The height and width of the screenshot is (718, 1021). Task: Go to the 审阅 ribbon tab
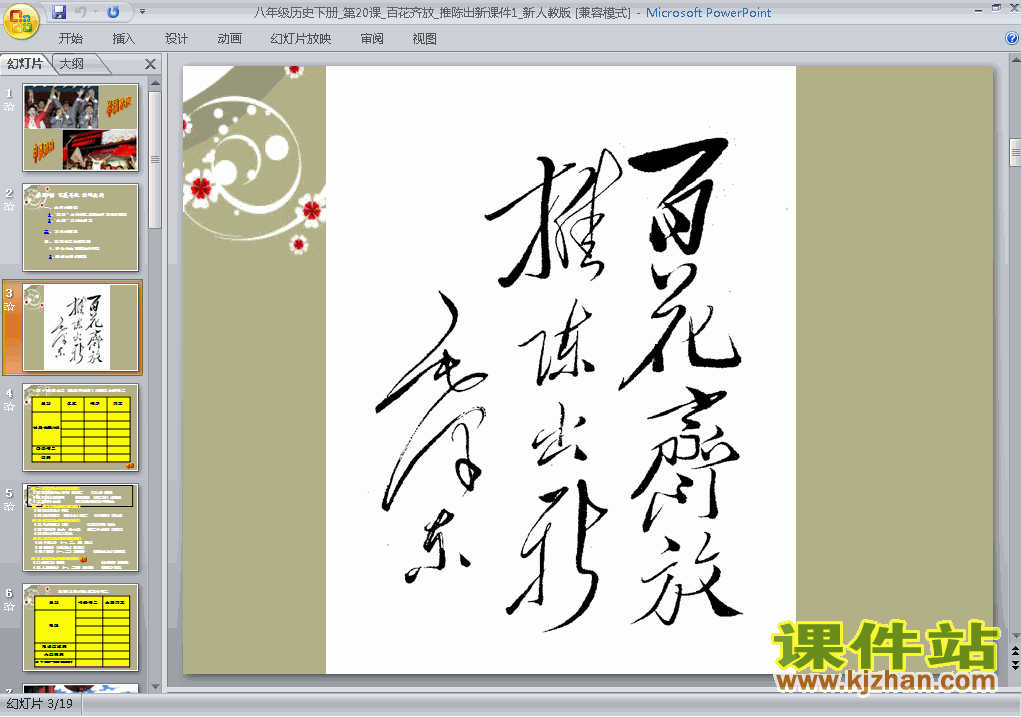tap(372, 38)
